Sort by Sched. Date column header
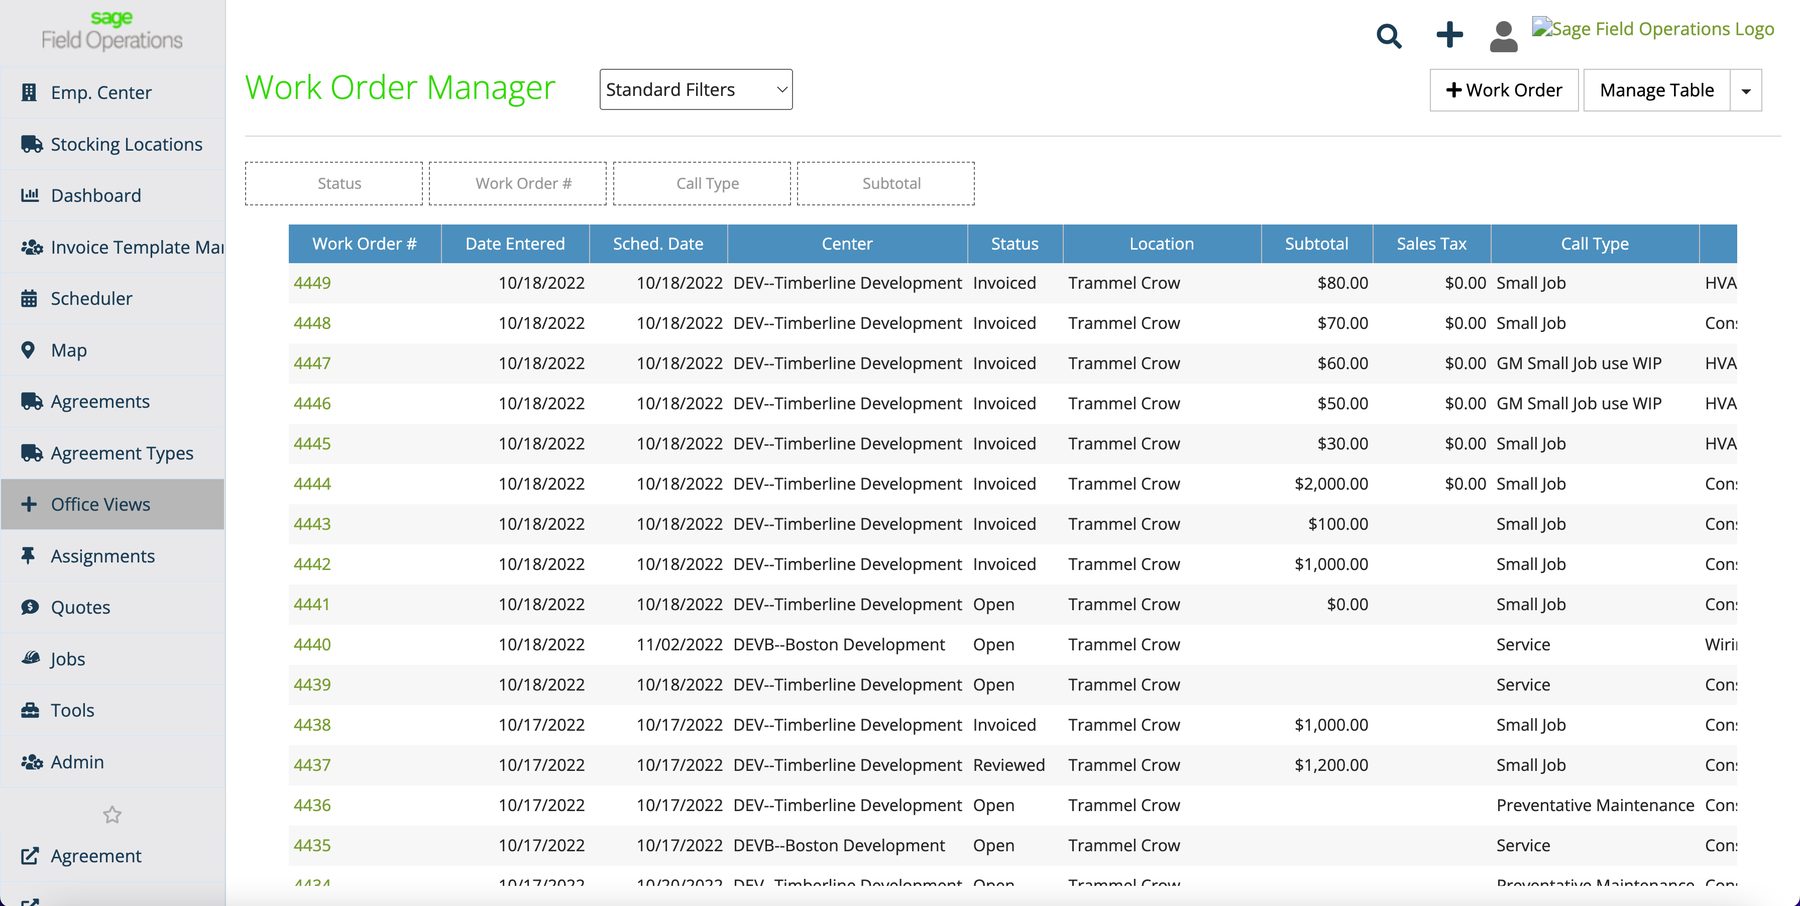 [x=658, y=244]
